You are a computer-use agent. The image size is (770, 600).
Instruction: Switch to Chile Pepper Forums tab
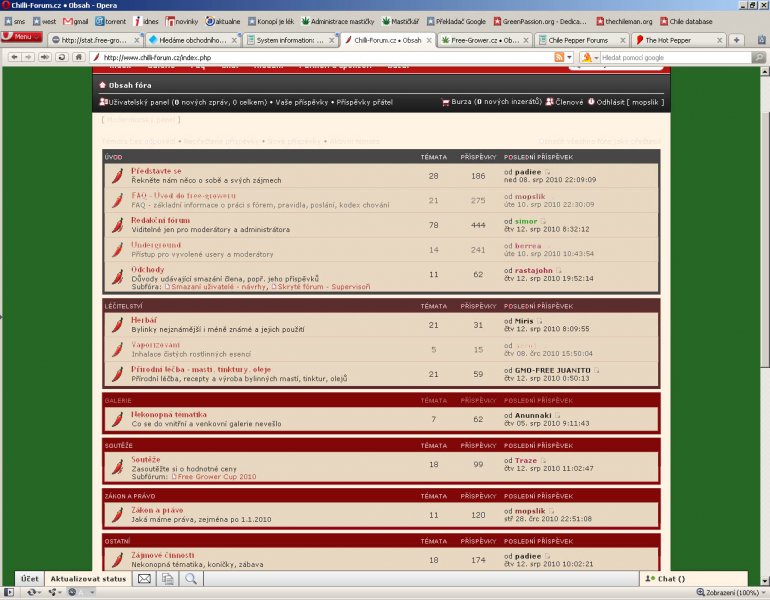[578, 40]
